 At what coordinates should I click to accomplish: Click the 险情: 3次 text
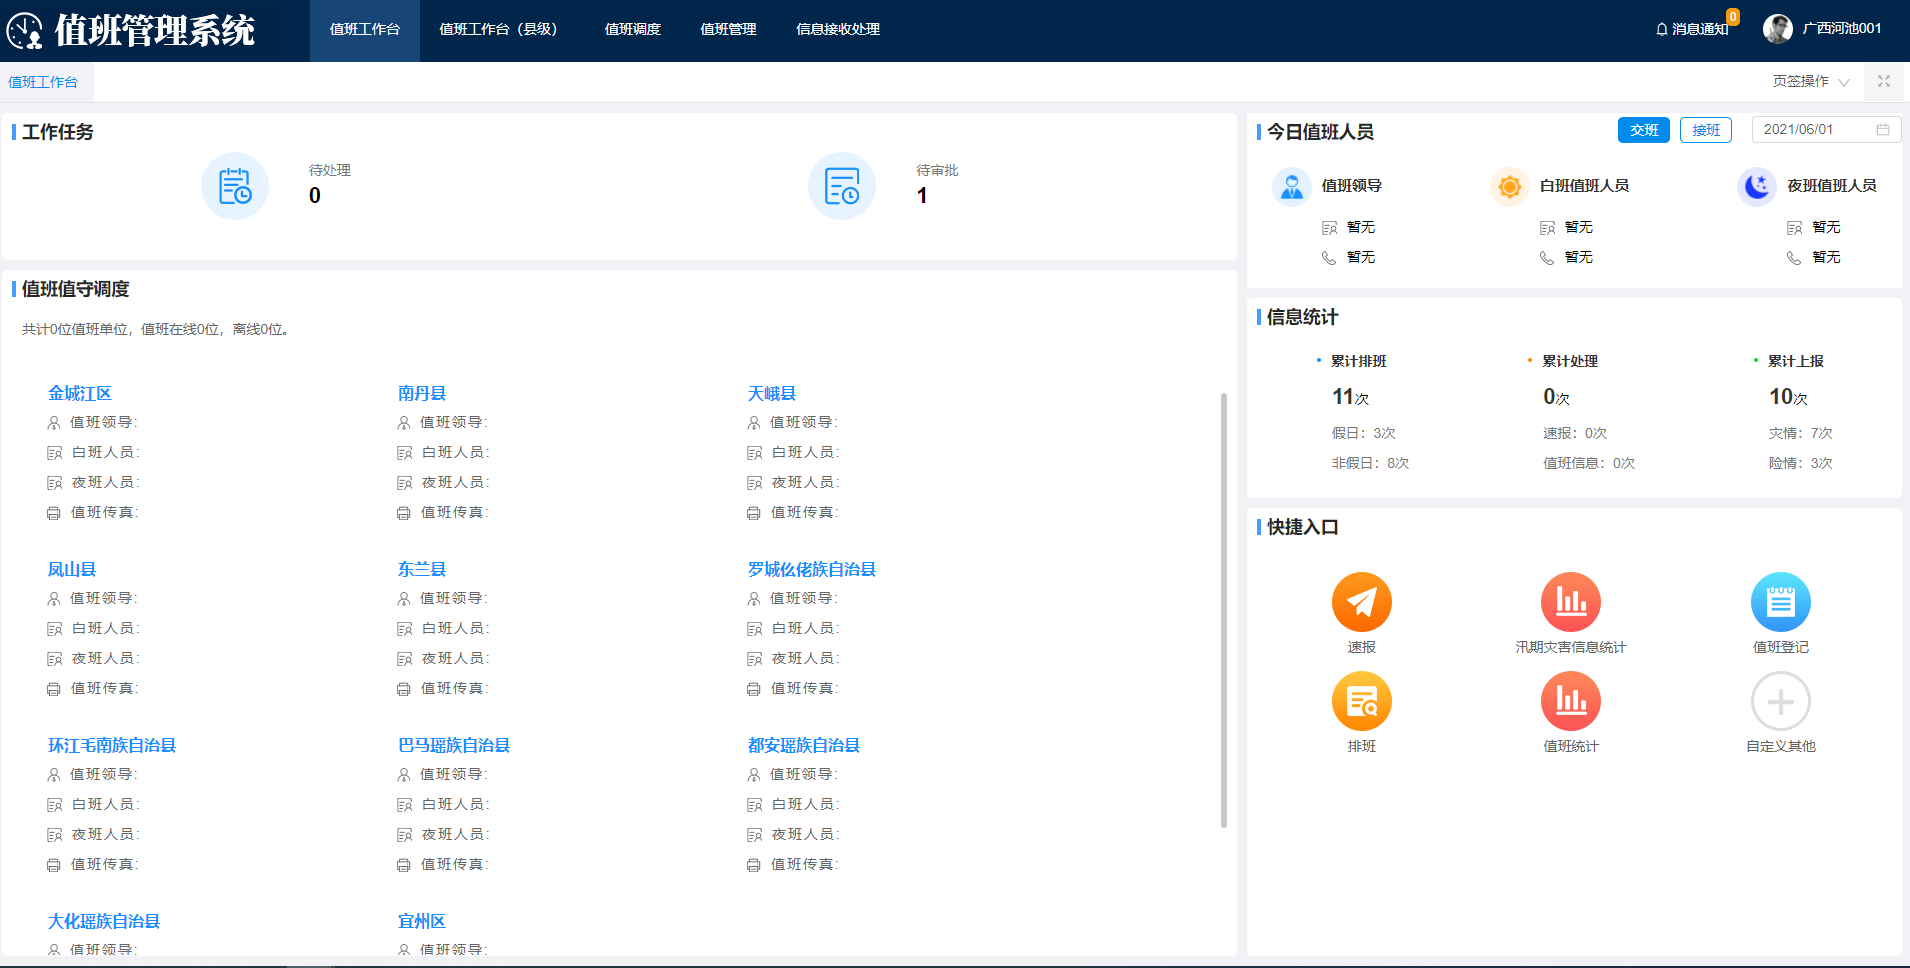click(1800, 463)
